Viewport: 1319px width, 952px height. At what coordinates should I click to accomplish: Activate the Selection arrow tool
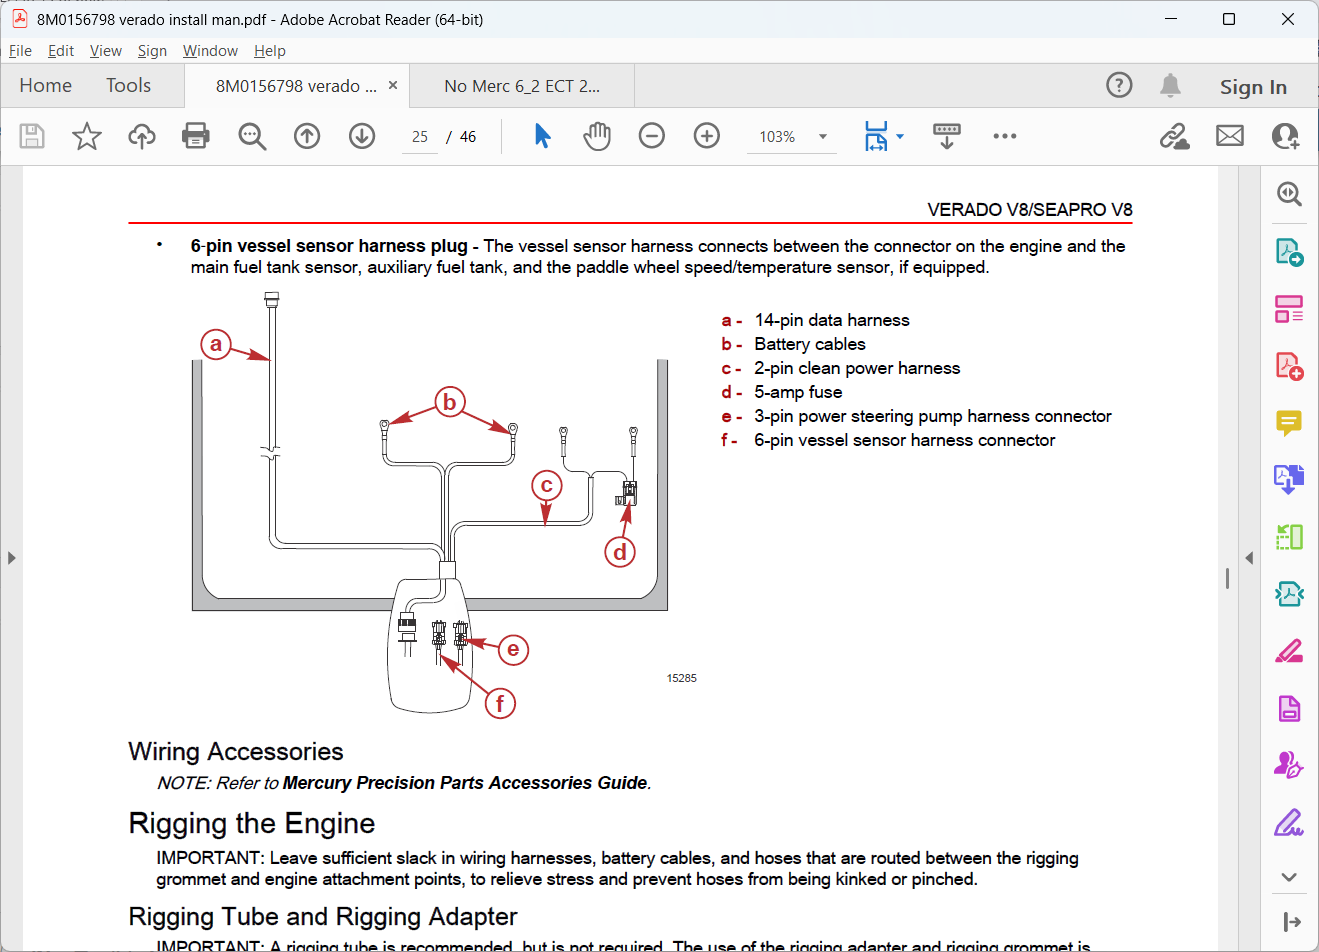[x=542, y=136]
